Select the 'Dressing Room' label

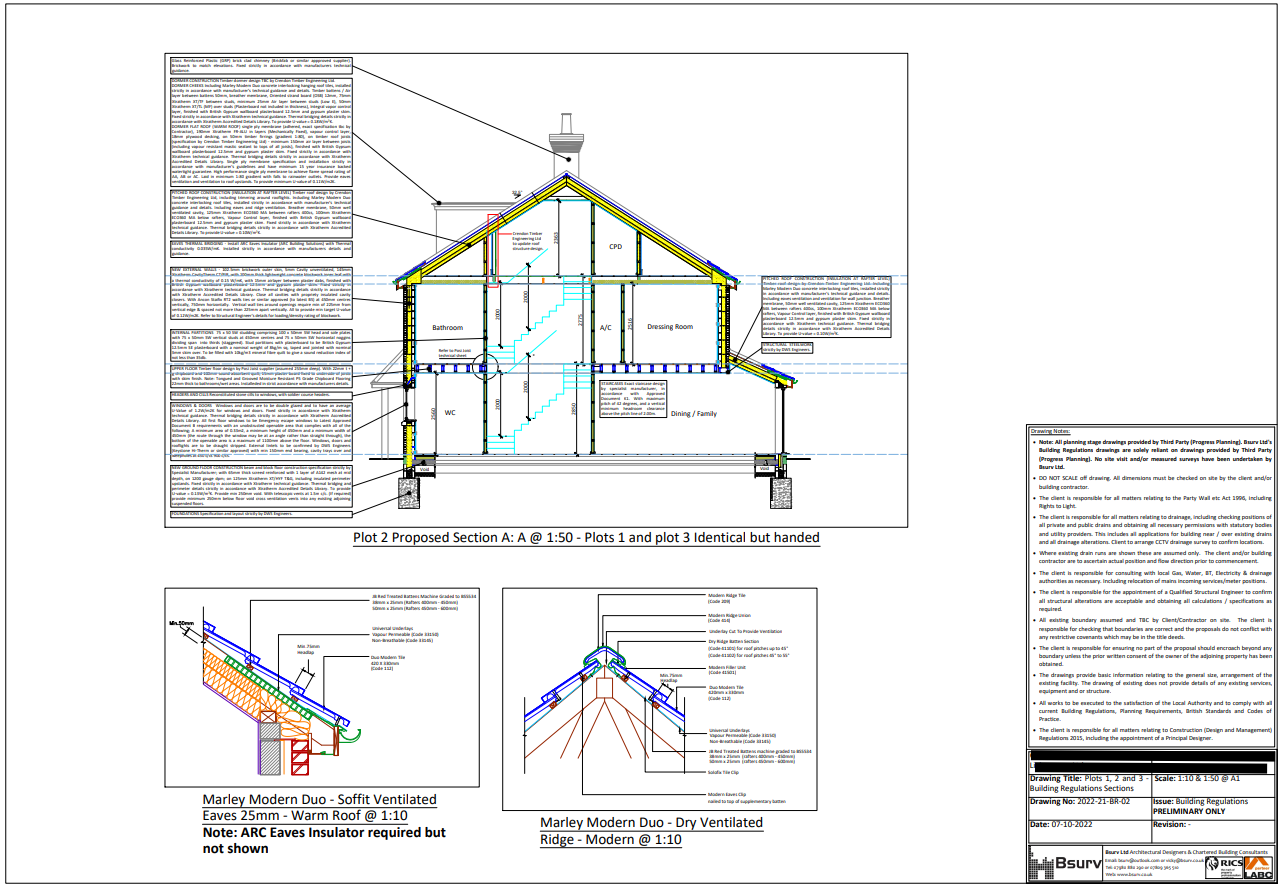tap(669, 327)
